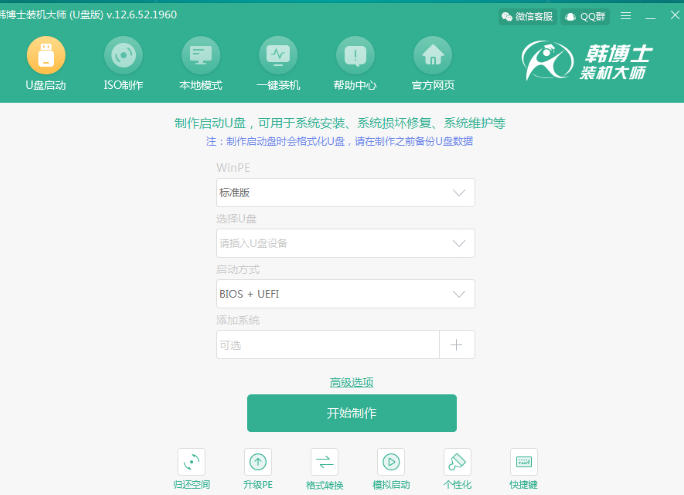684x495 pixels.
Task: Open 个性化 customization tool
Action: 457,462
